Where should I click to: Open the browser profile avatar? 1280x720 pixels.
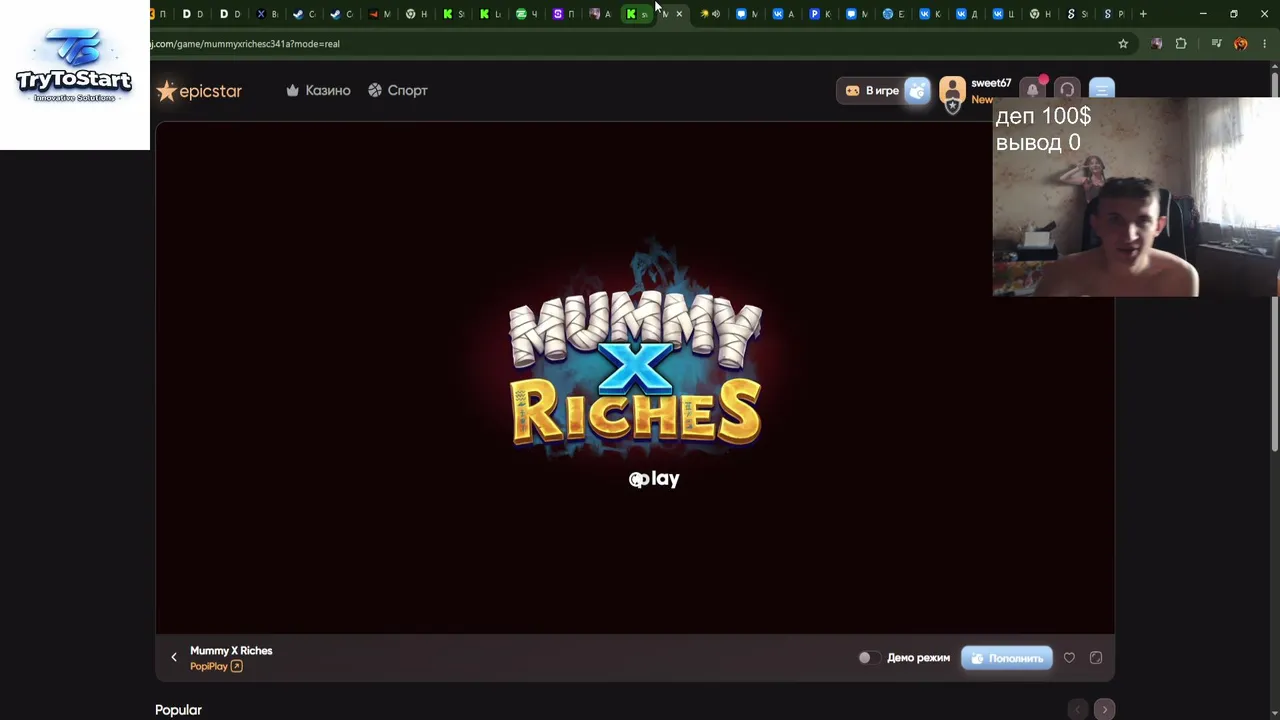1241,44
